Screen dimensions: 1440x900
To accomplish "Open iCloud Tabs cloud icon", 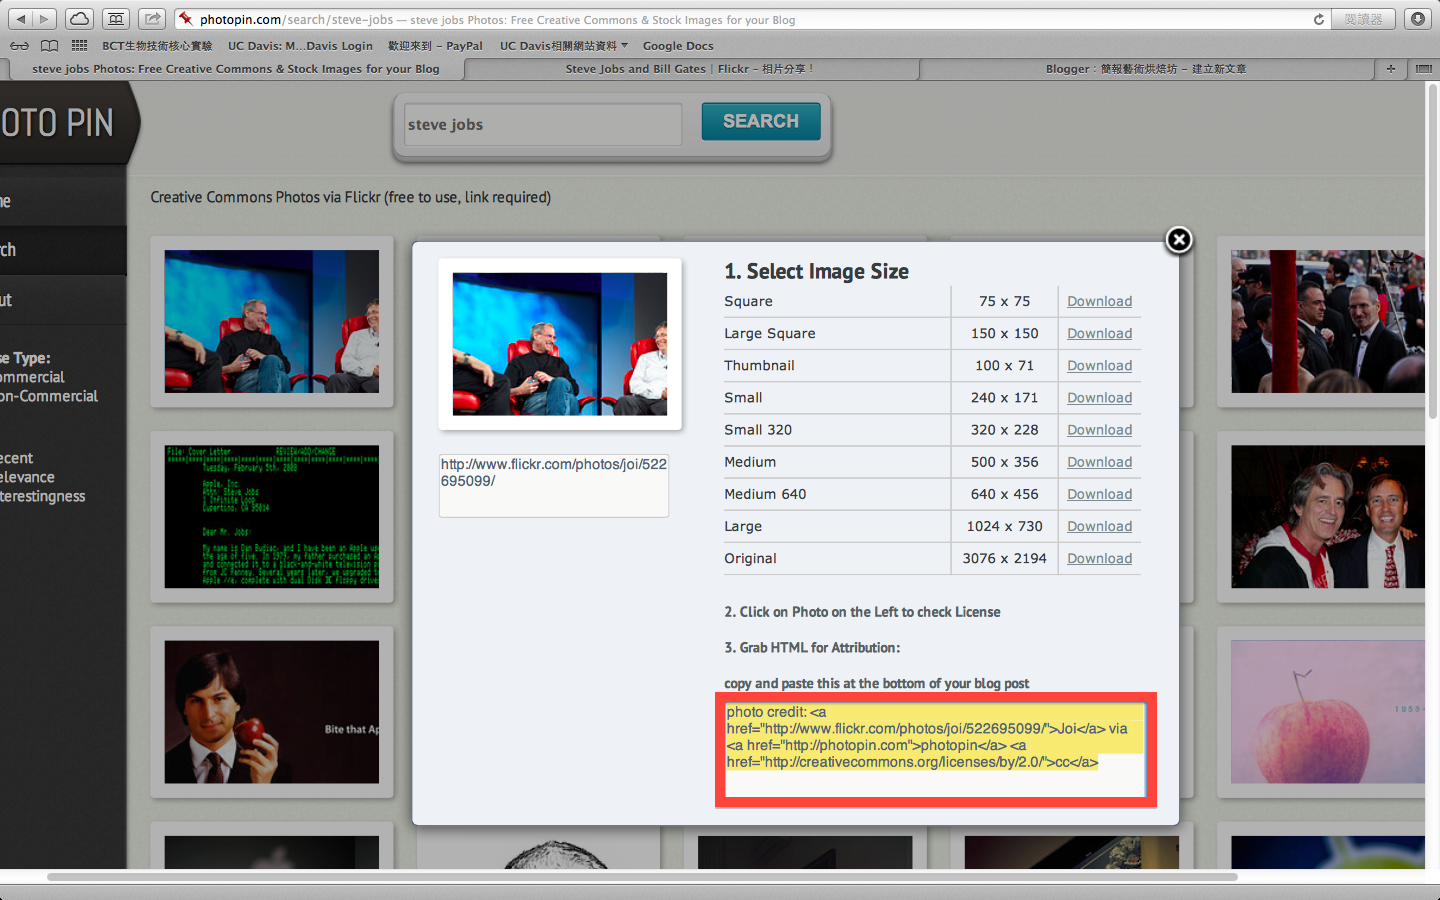I will (79, 19).
